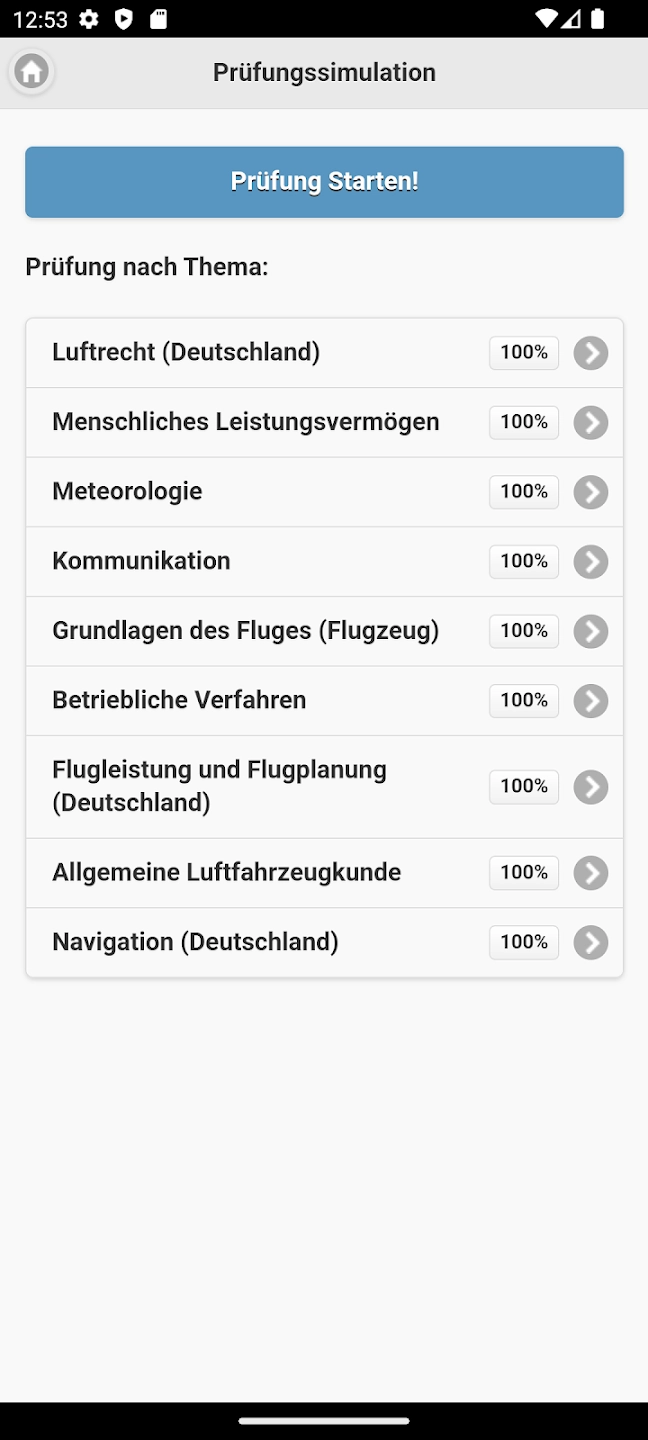Click Betriebliche Verfahren chevron icon
The image size is (648, 1440).
pos(591,701)
